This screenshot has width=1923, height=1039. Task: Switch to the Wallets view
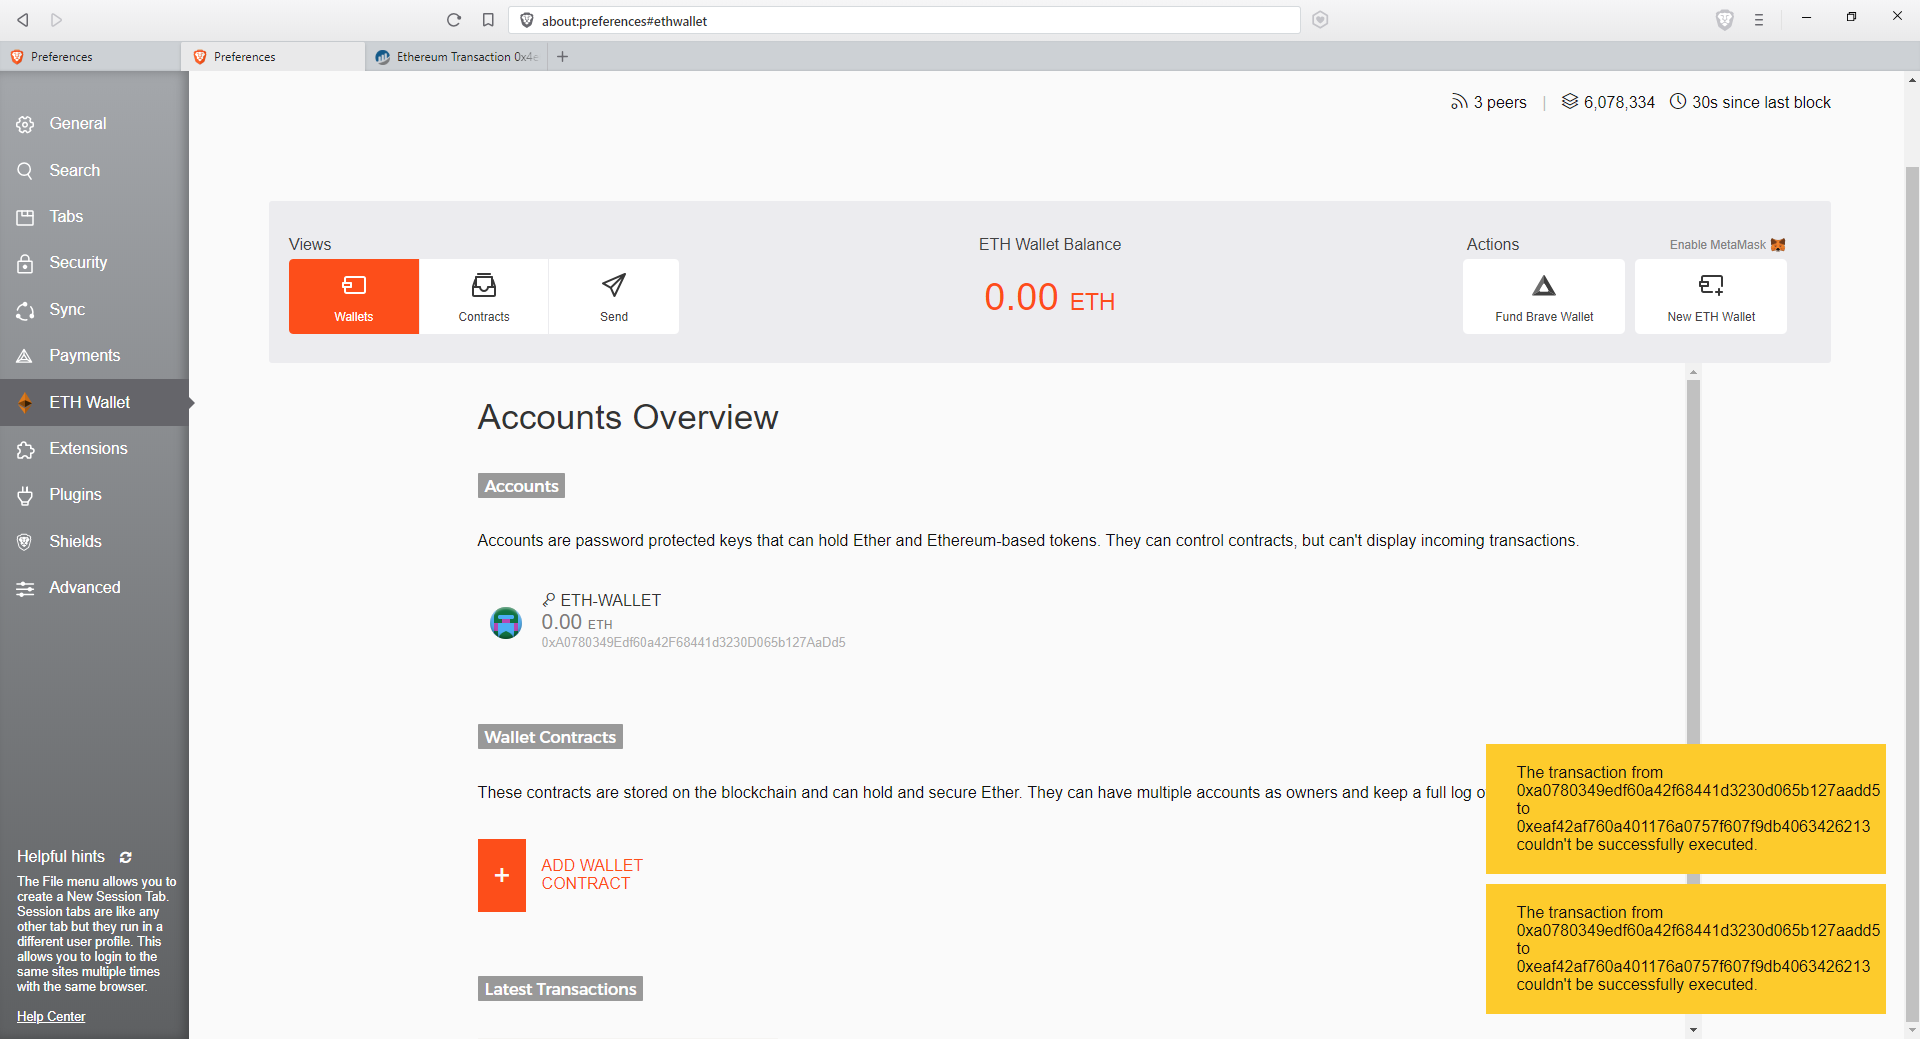pyautogui.click(x=354, y=296)
